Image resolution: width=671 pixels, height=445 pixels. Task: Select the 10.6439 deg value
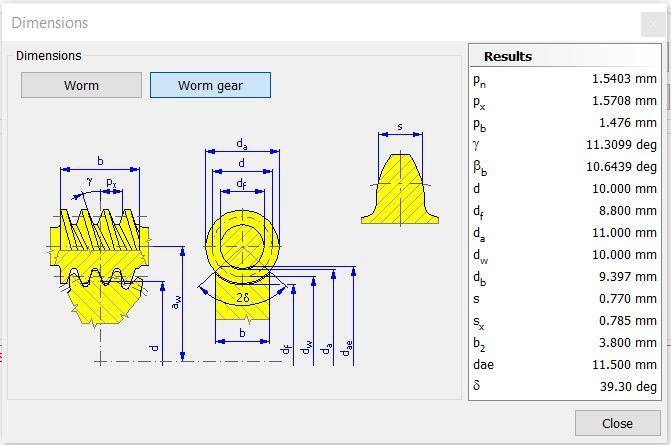(x=621, y=166)
